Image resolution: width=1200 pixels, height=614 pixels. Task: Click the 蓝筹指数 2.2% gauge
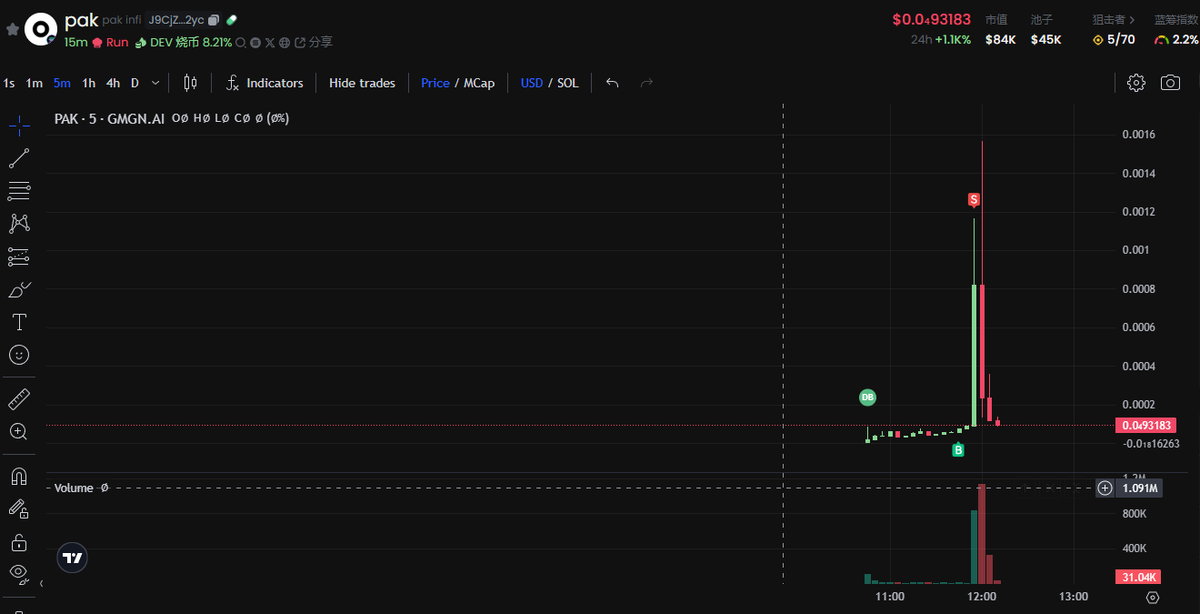click(1176, 40)
